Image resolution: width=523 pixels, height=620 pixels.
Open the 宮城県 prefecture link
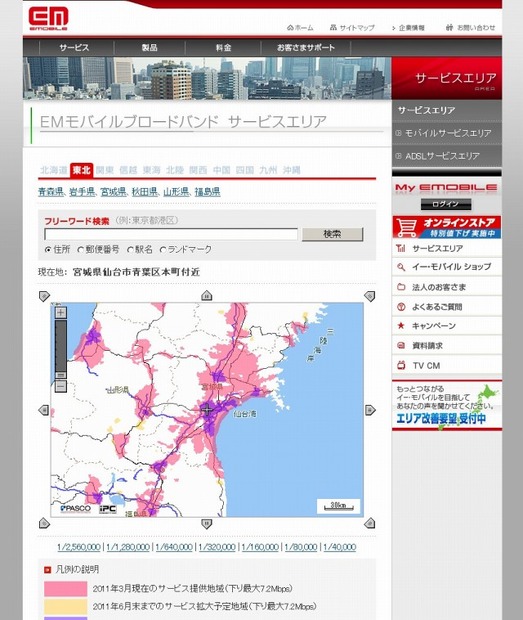point(113,192)
